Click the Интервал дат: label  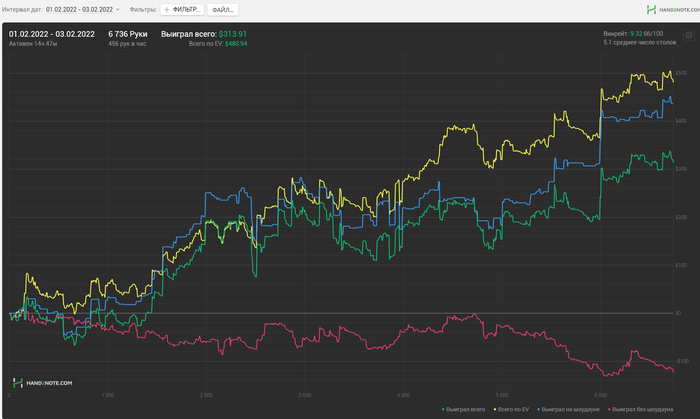pos(22,9)
